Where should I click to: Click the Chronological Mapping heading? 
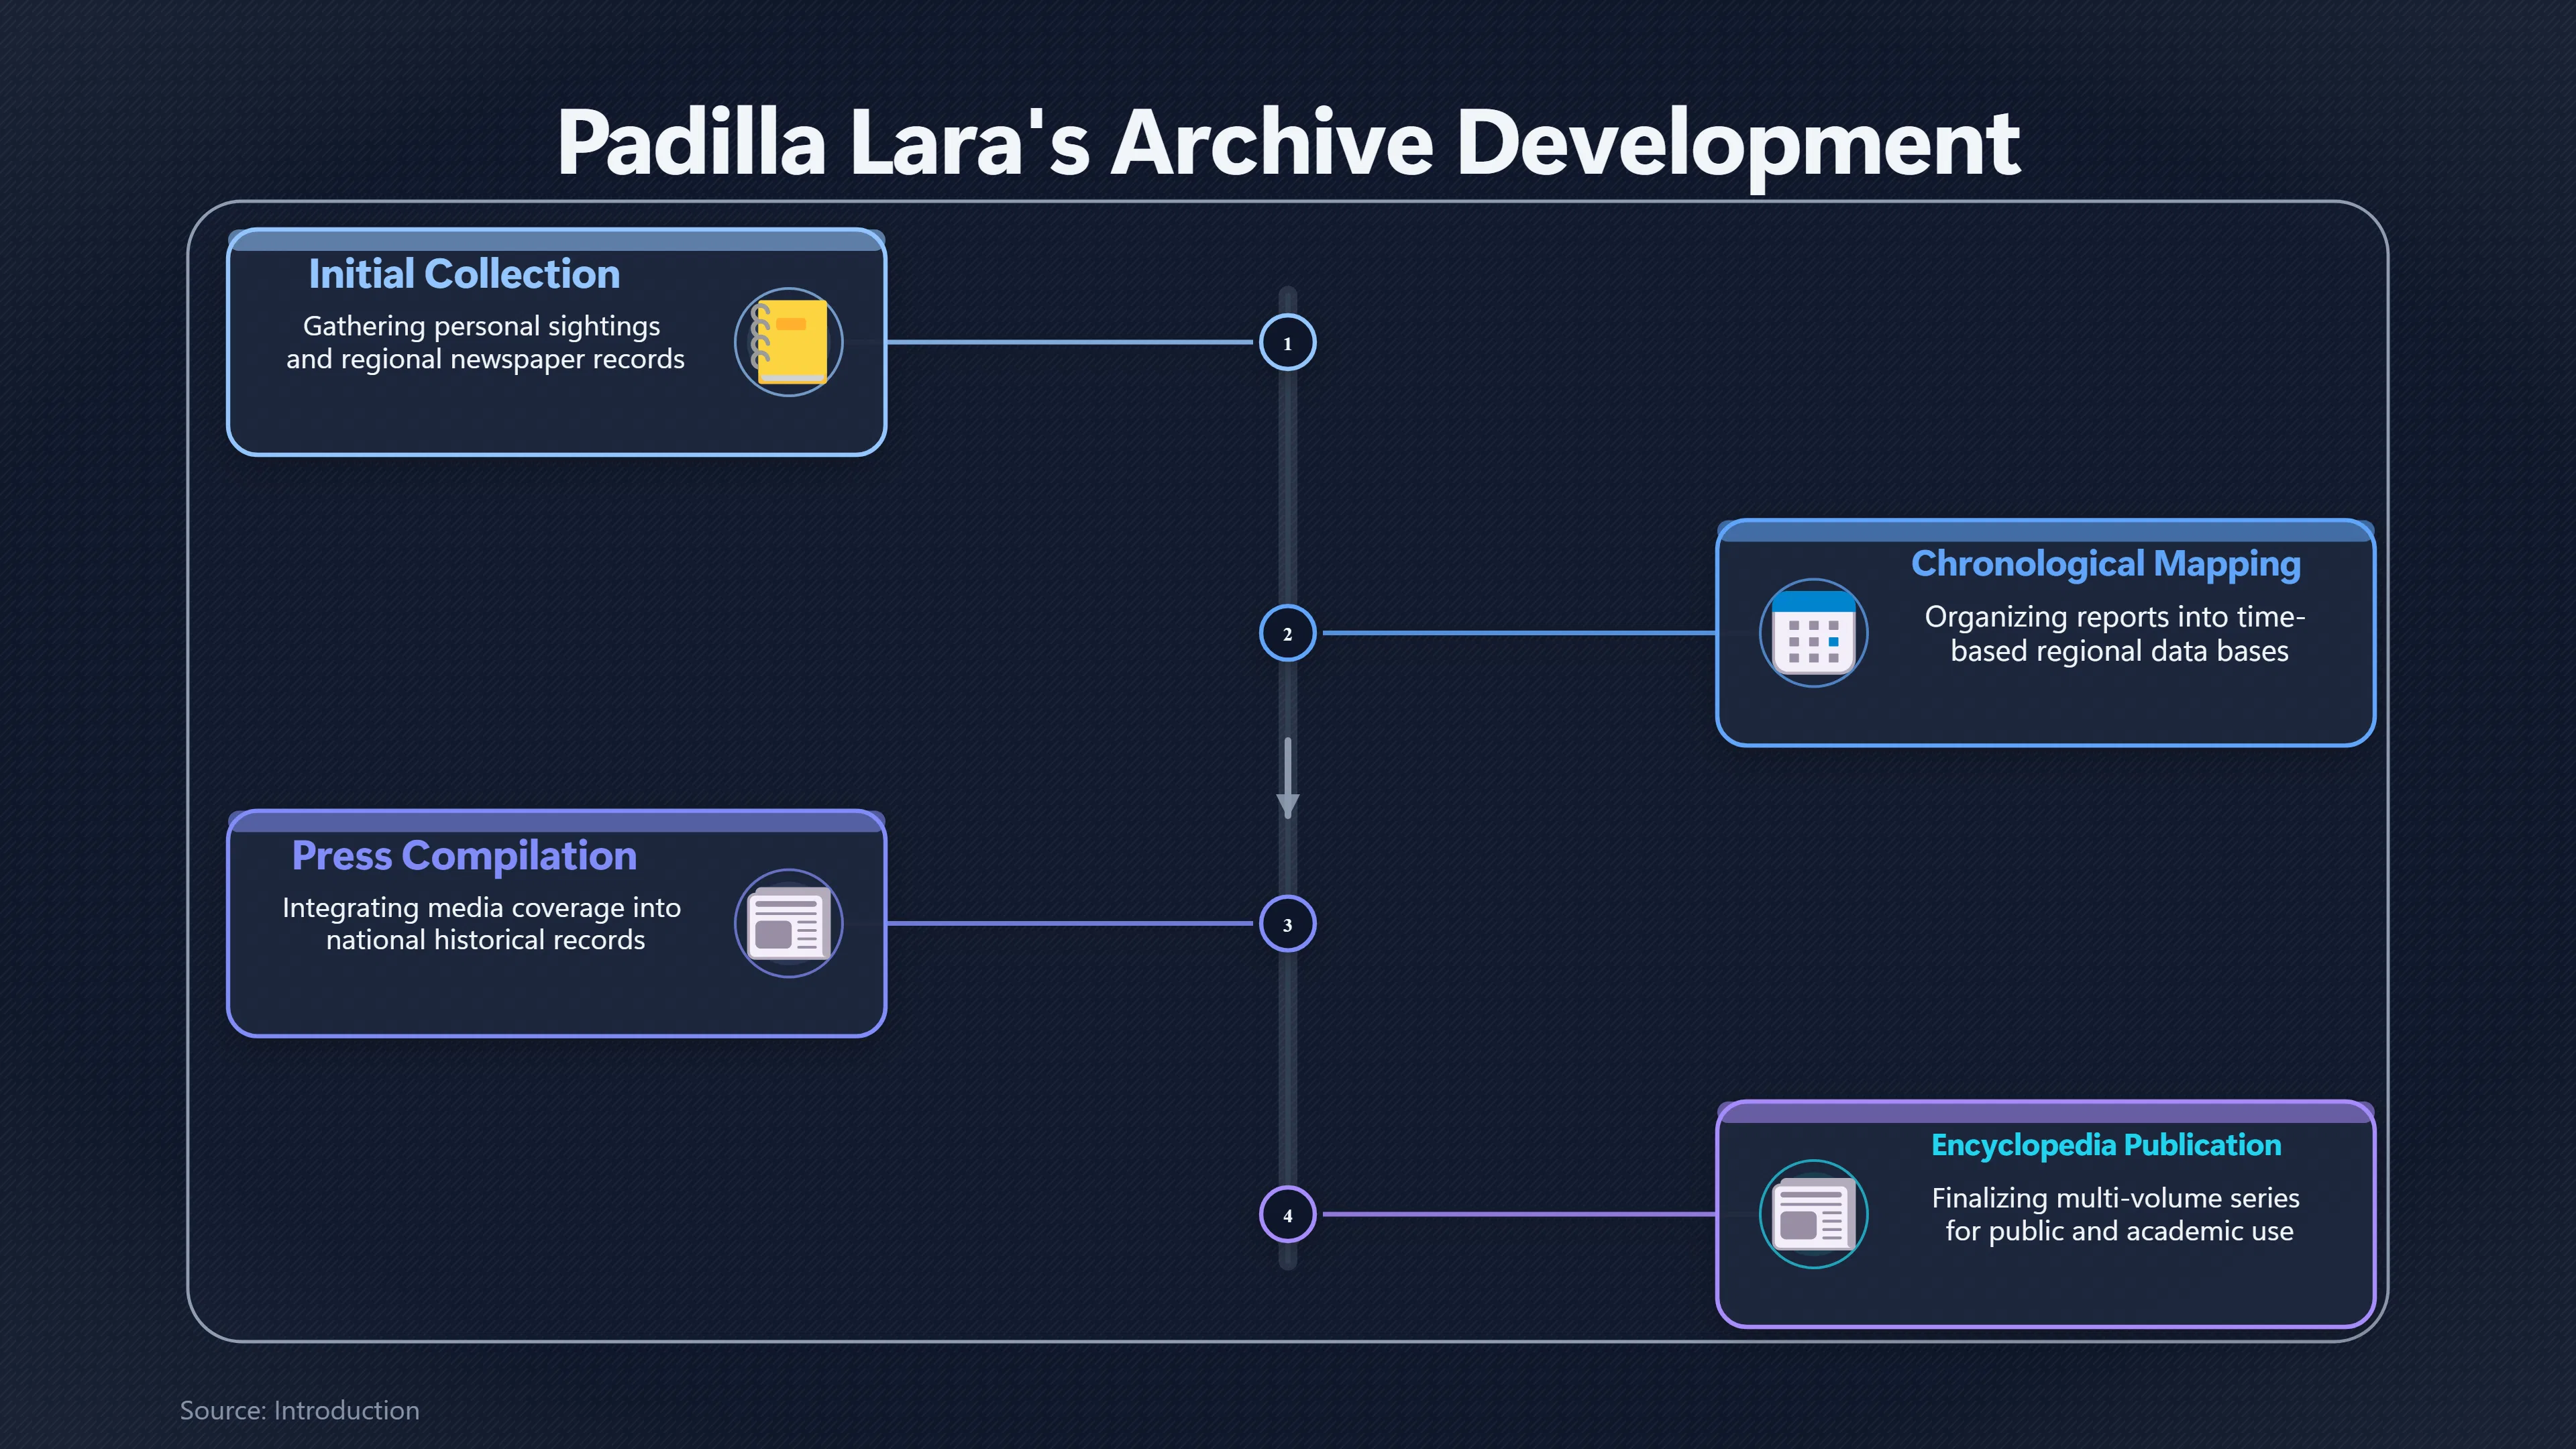click(2106, 564)
